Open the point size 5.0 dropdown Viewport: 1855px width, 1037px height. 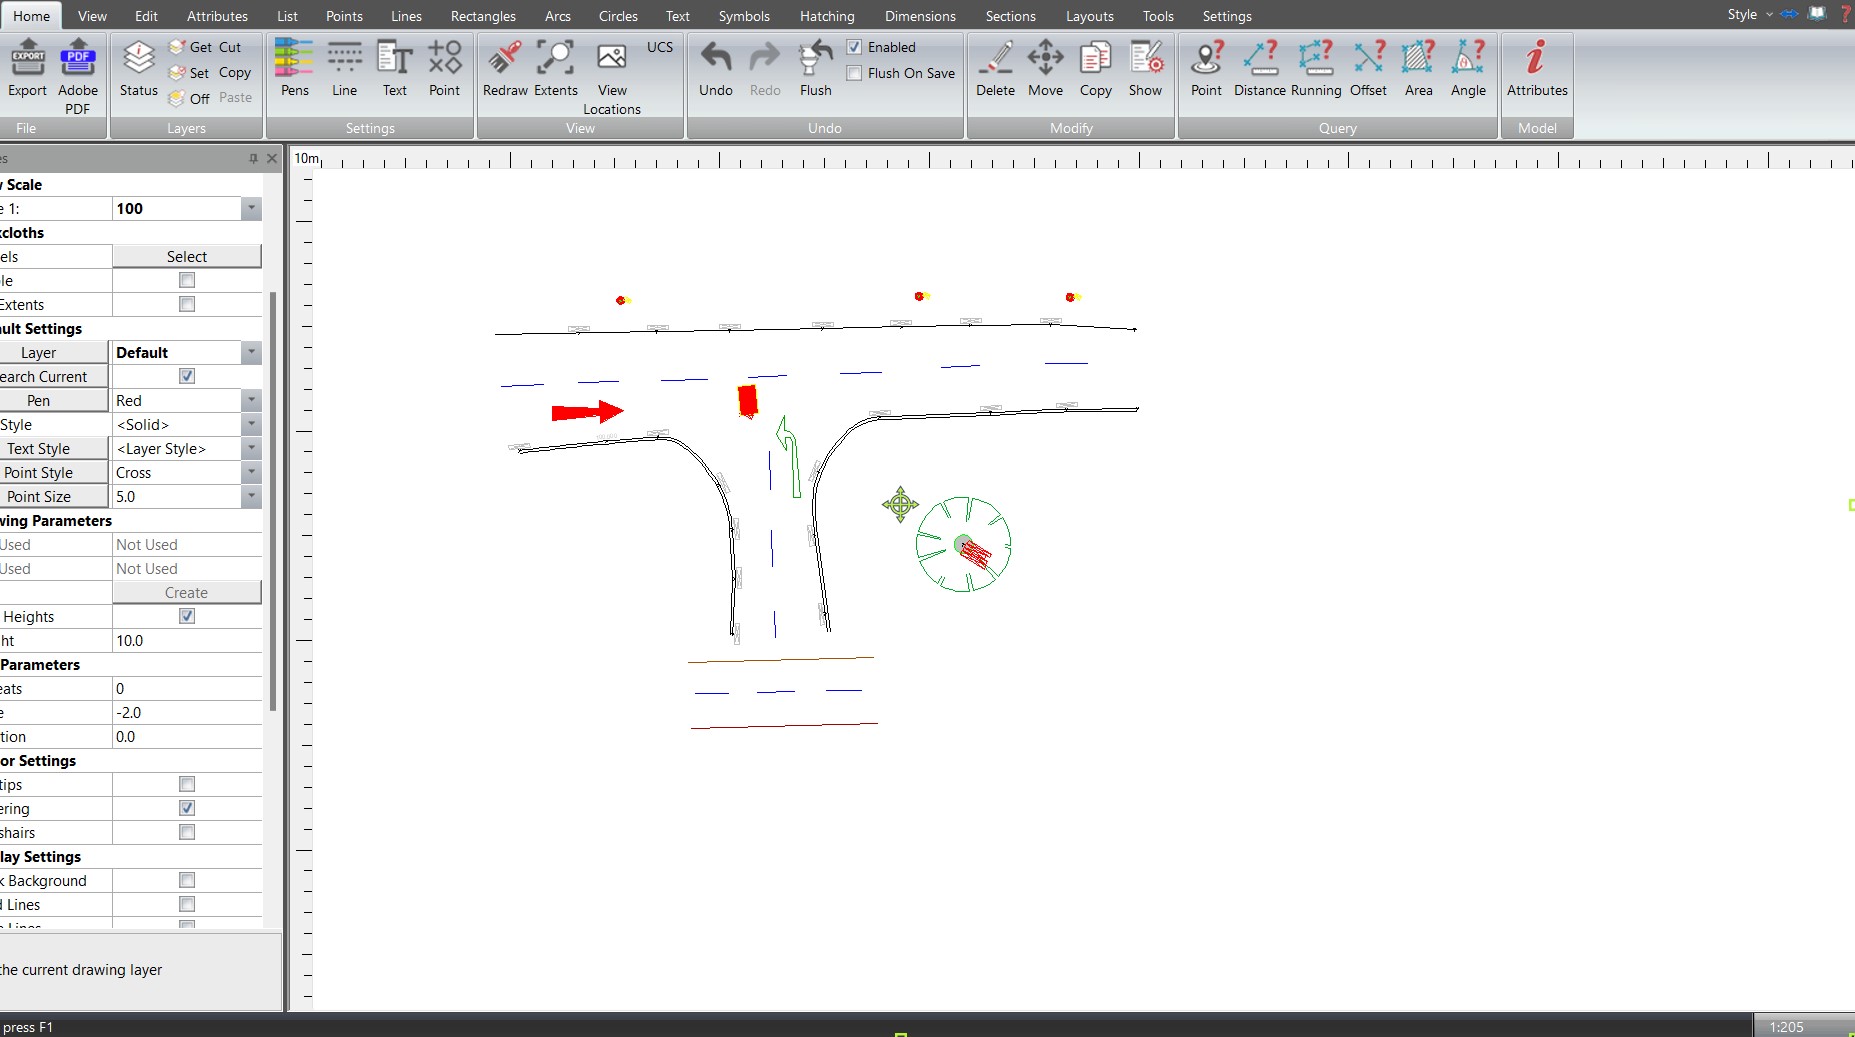click(251, 496)
